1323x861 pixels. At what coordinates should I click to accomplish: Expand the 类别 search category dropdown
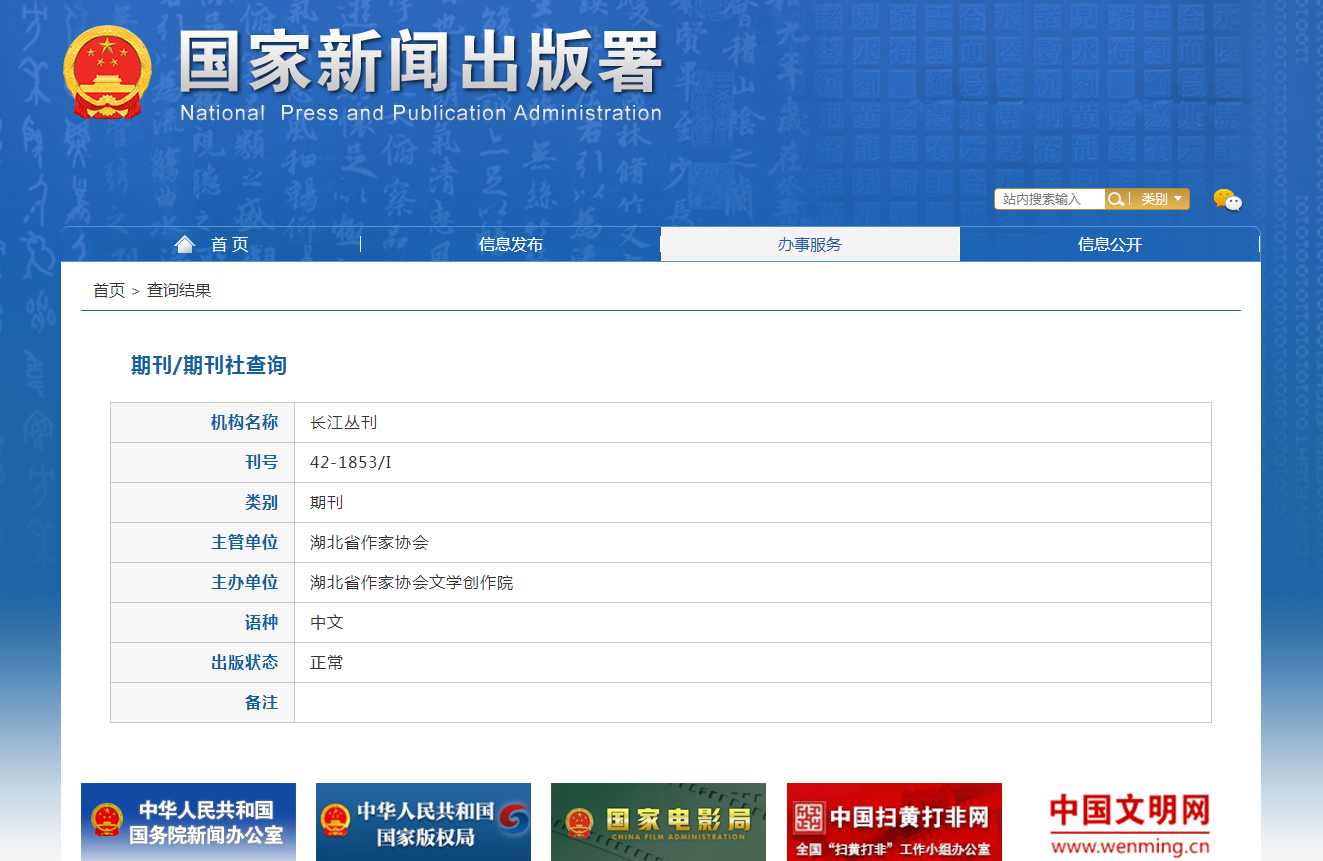pos(1161,199)
